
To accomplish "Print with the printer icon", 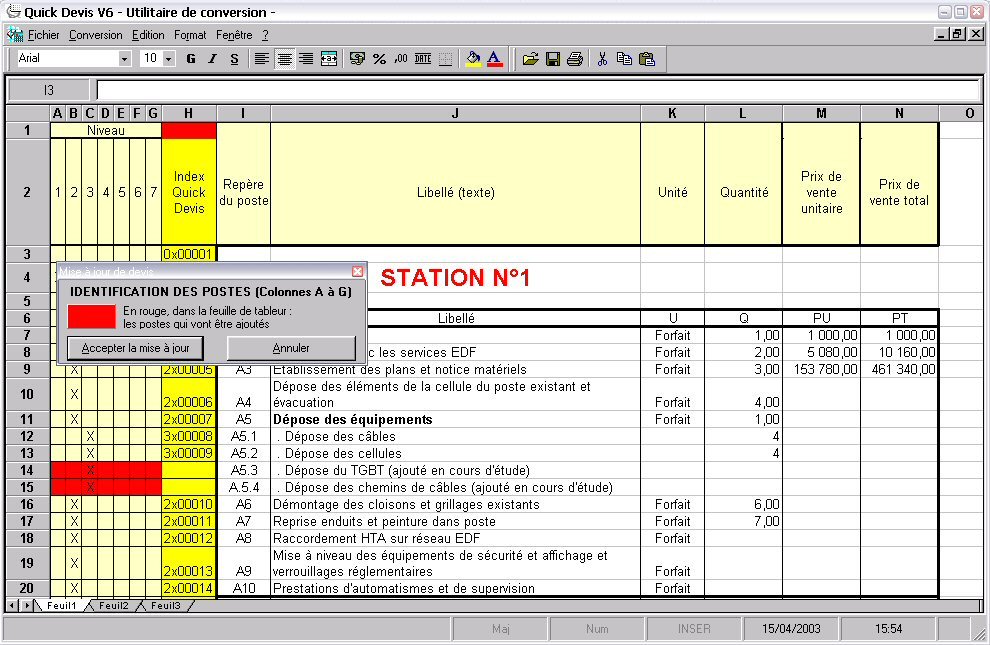I will (x=575, y=59).
